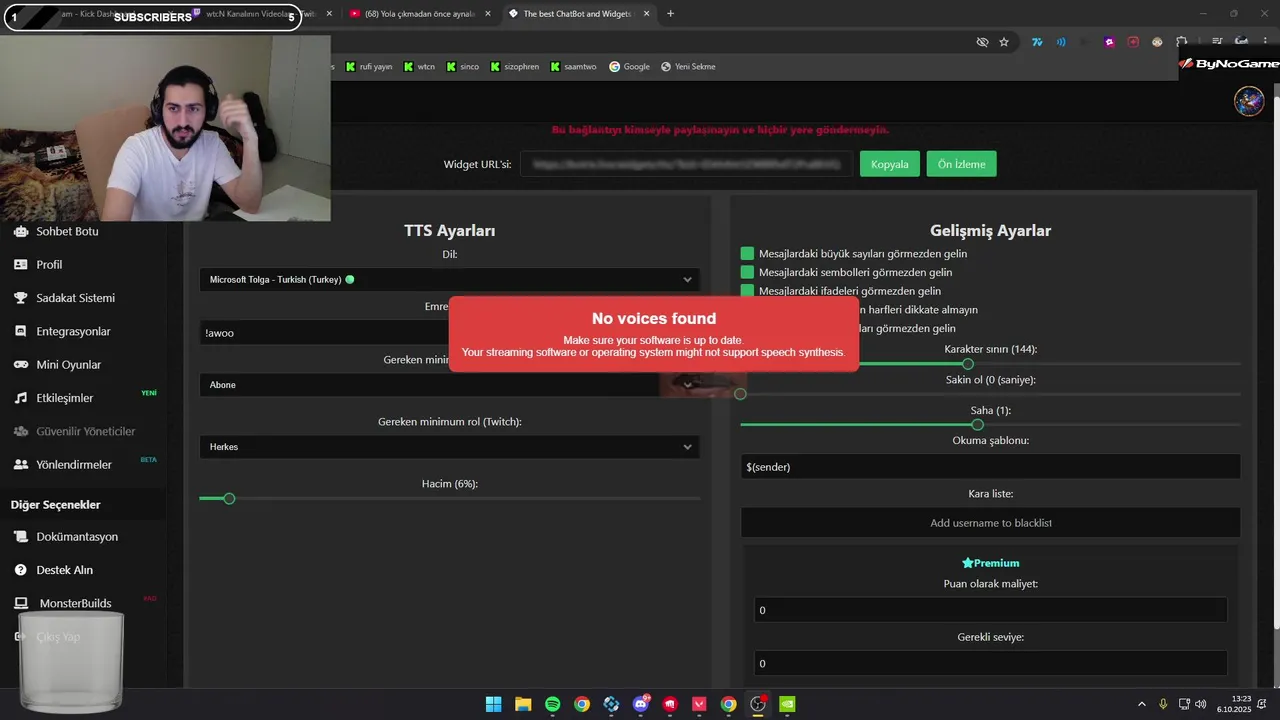Screen dimensions: 1280x720
Task: Open File Explorer from the taskbar
Action: click(523, 704)
